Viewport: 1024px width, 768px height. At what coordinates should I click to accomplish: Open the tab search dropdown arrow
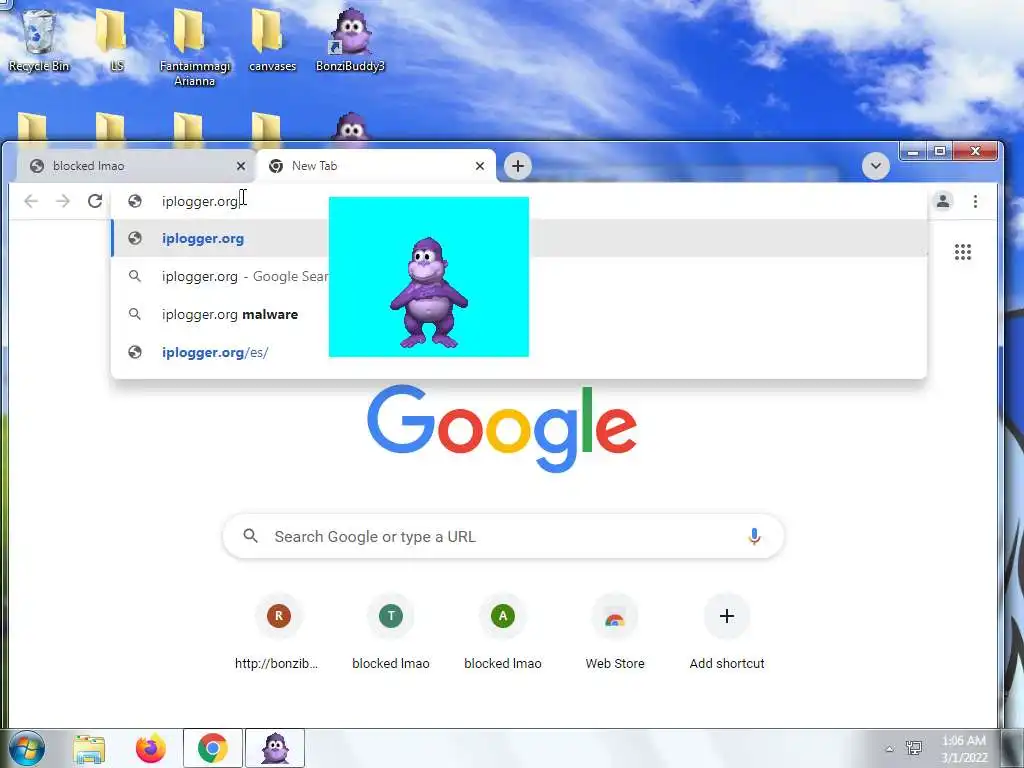pyautogui.click(x=876, y=166)
